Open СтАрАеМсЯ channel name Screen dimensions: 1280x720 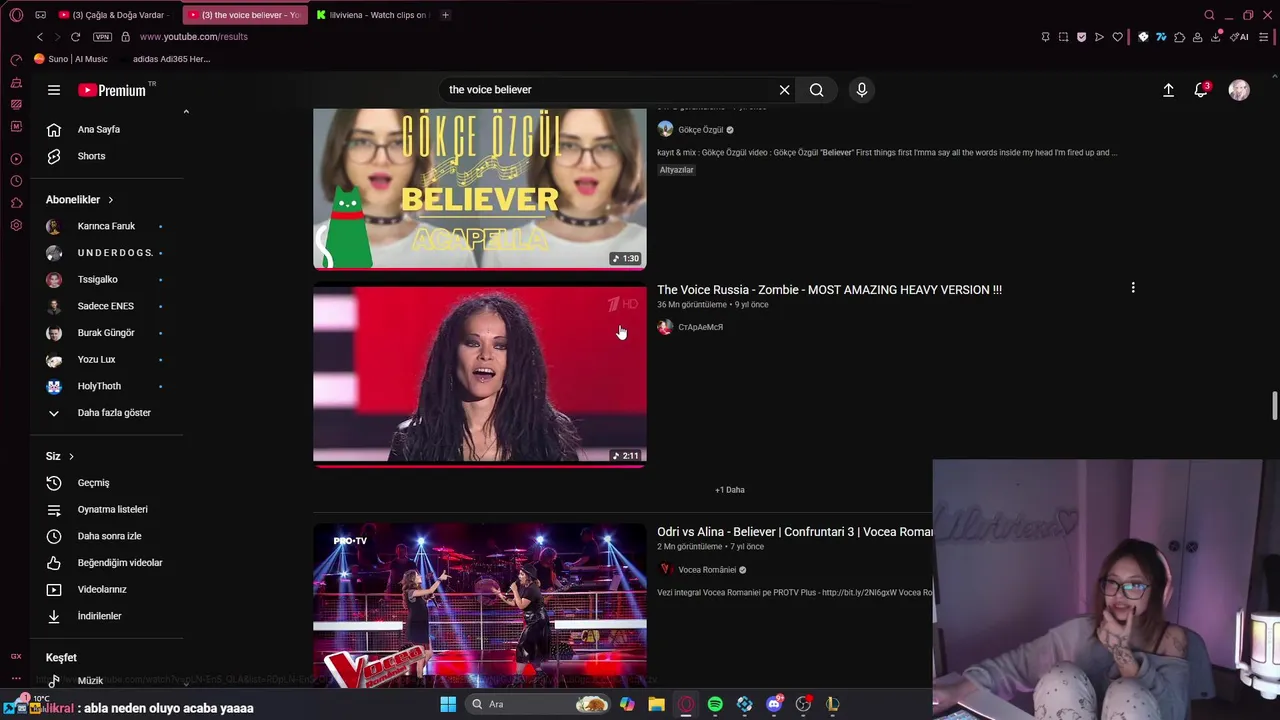pyautogui.click(x=700, y=327)
